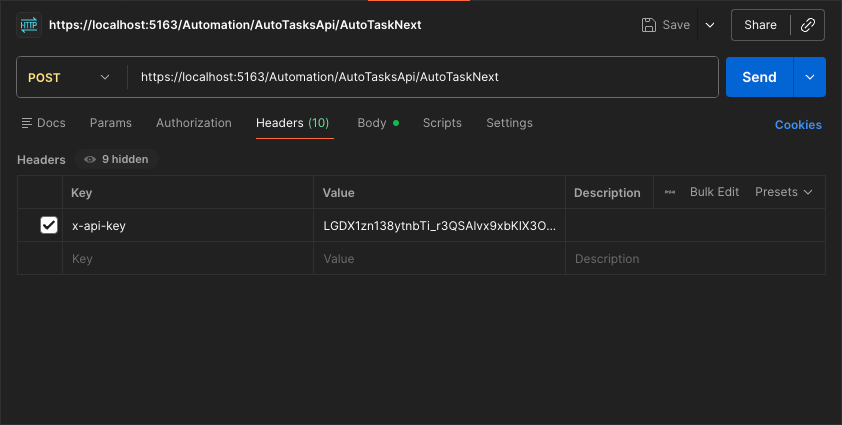Select the Headers (10) tab
Image resolution: width=842 pixels, height=425 pixels.
point(293,123)
